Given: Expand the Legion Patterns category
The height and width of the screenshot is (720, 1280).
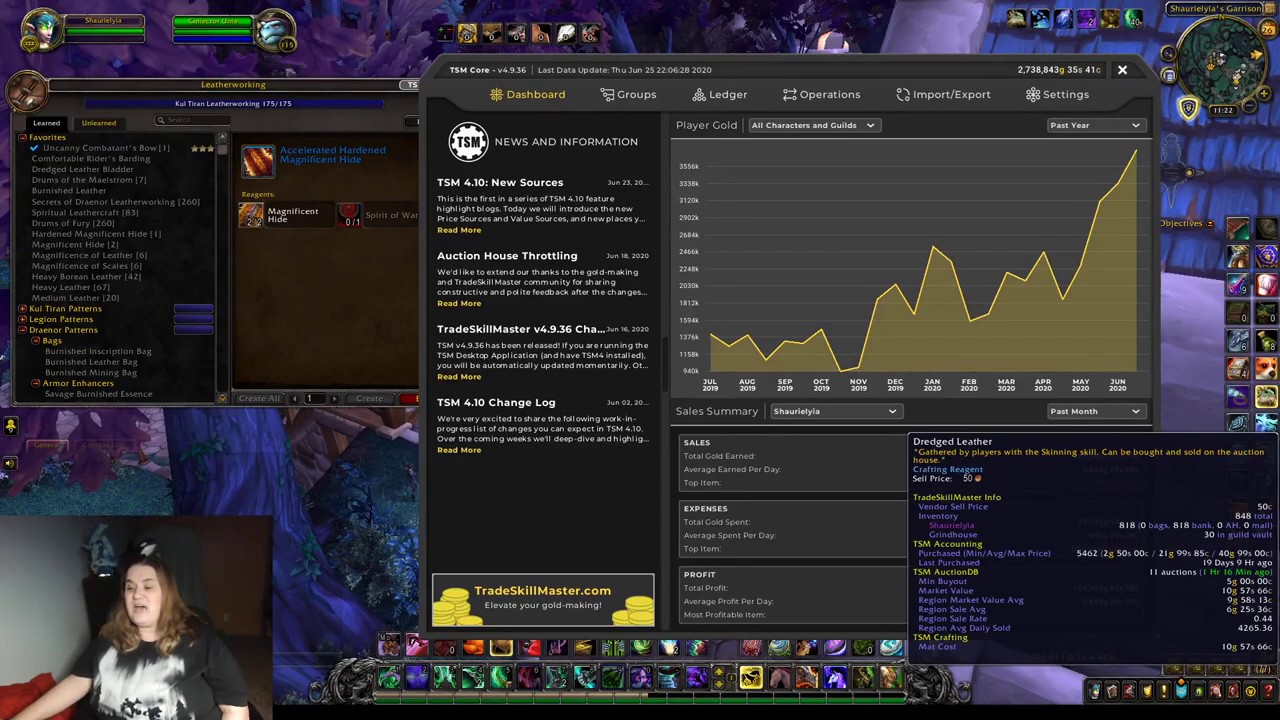Looking at the screenshot, I should tap(21, 319).
